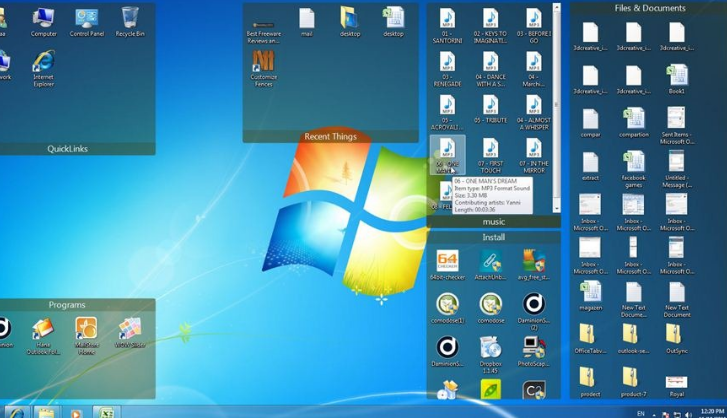Select the 05 - ACROYALI... MP3 file
This screenshot has width=727, height=418.
[x=447, y=112]
